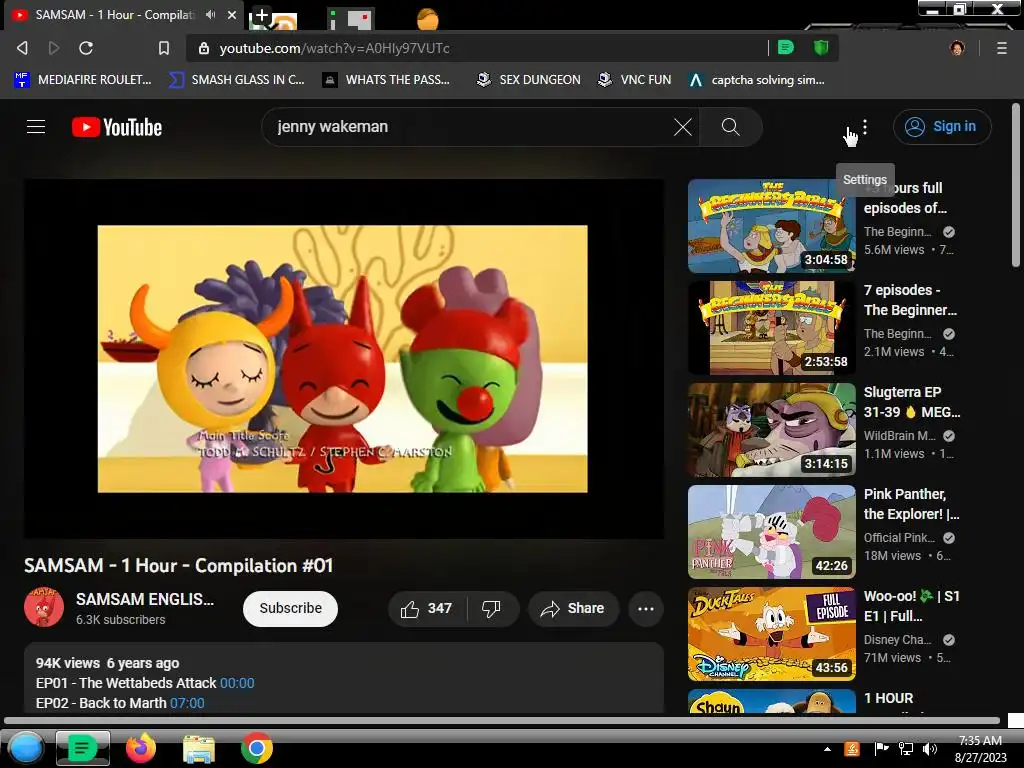Expand the video description box
1024x768 pixels.
click(344, 678)
